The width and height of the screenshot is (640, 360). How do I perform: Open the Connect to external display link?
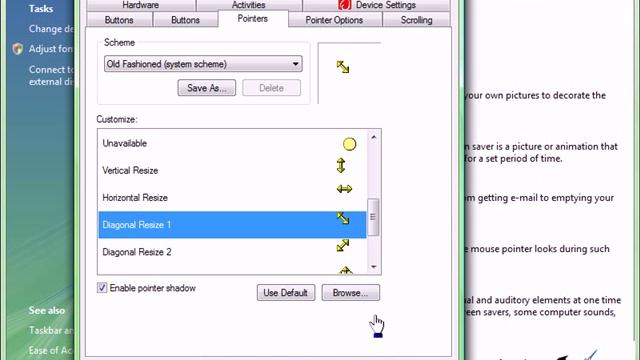coord(51,76)
